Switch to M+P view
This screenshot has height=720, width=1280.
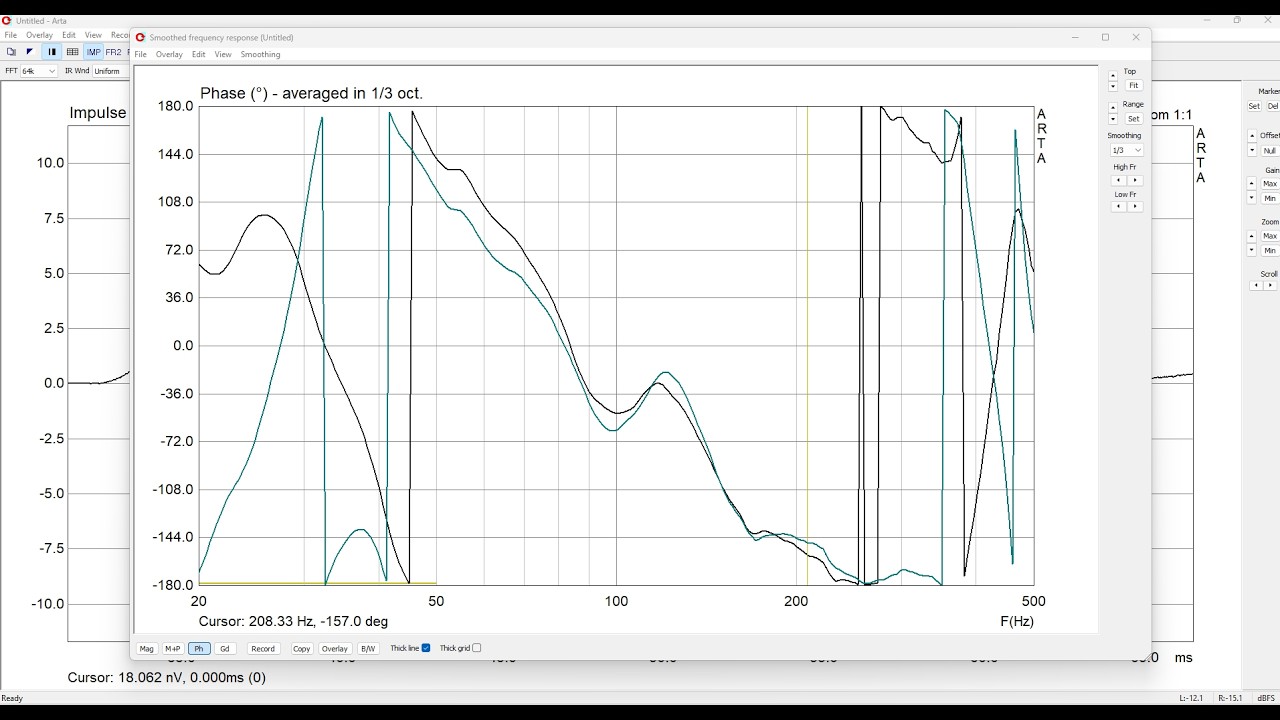tap(173, 648)
